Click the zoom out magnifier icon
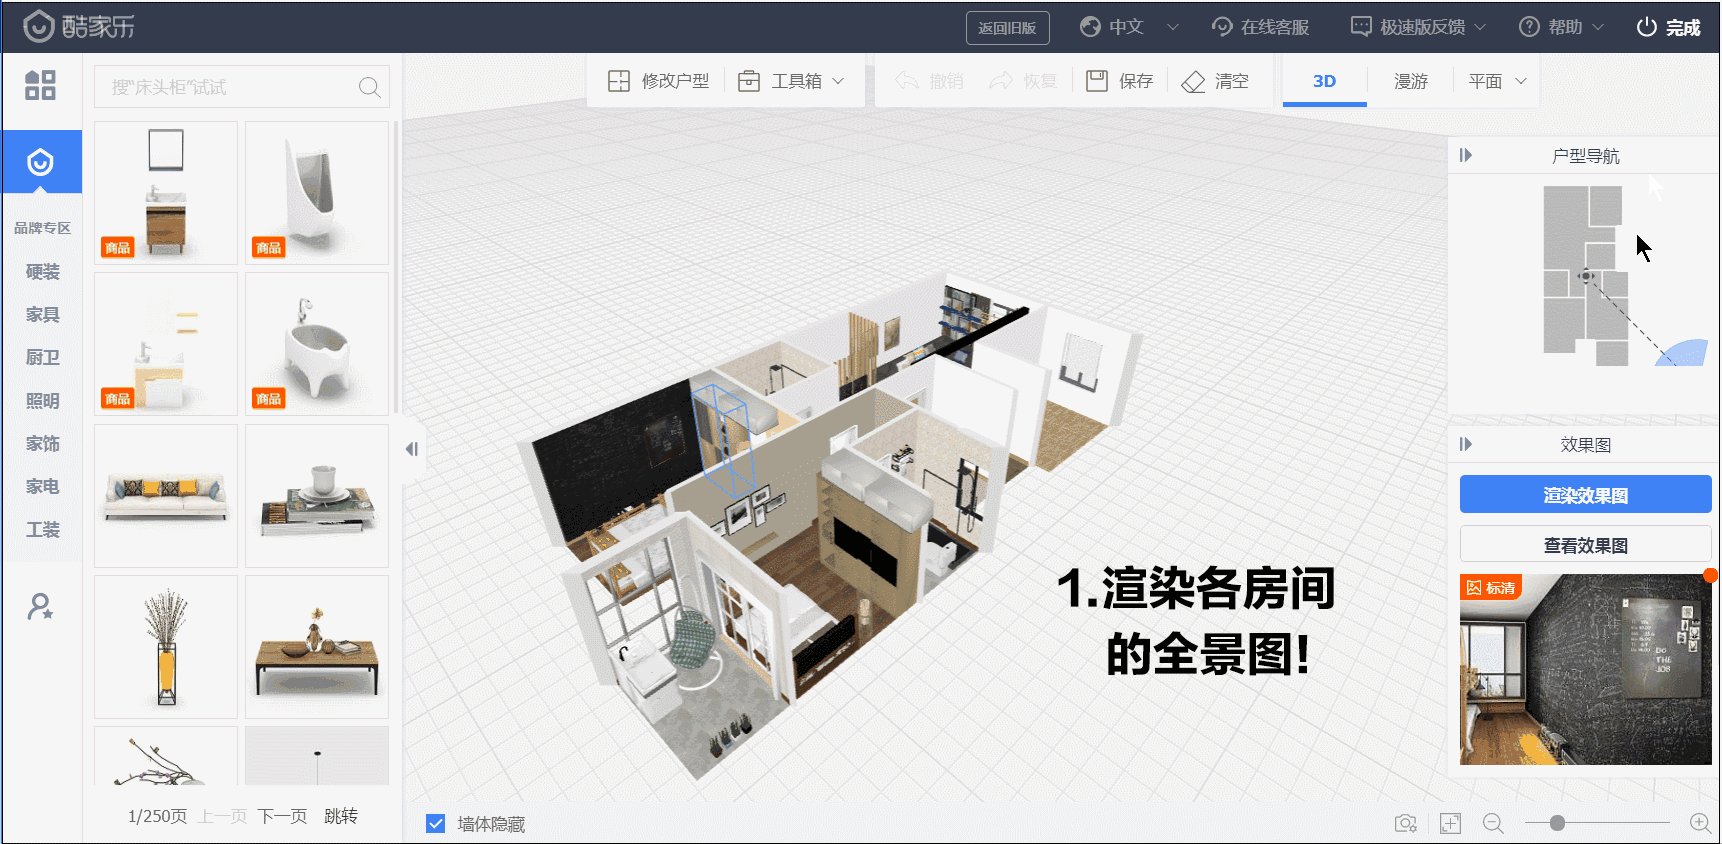Screen dimensions: 1722x844 point(1493,823)
